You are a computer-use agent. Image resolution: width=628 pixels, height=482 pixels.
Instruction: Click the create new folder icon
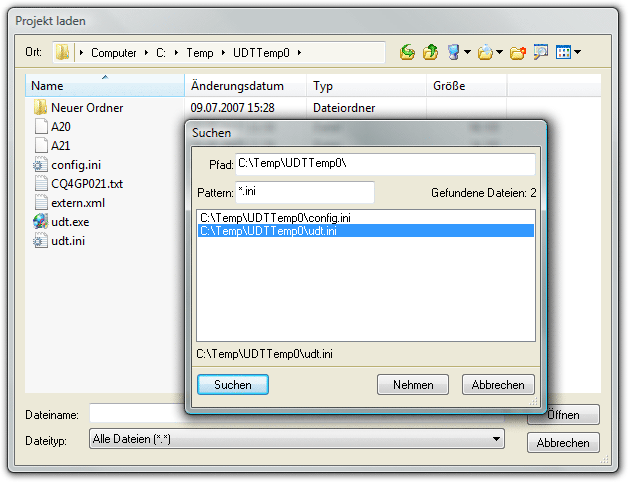coord(517,52)
